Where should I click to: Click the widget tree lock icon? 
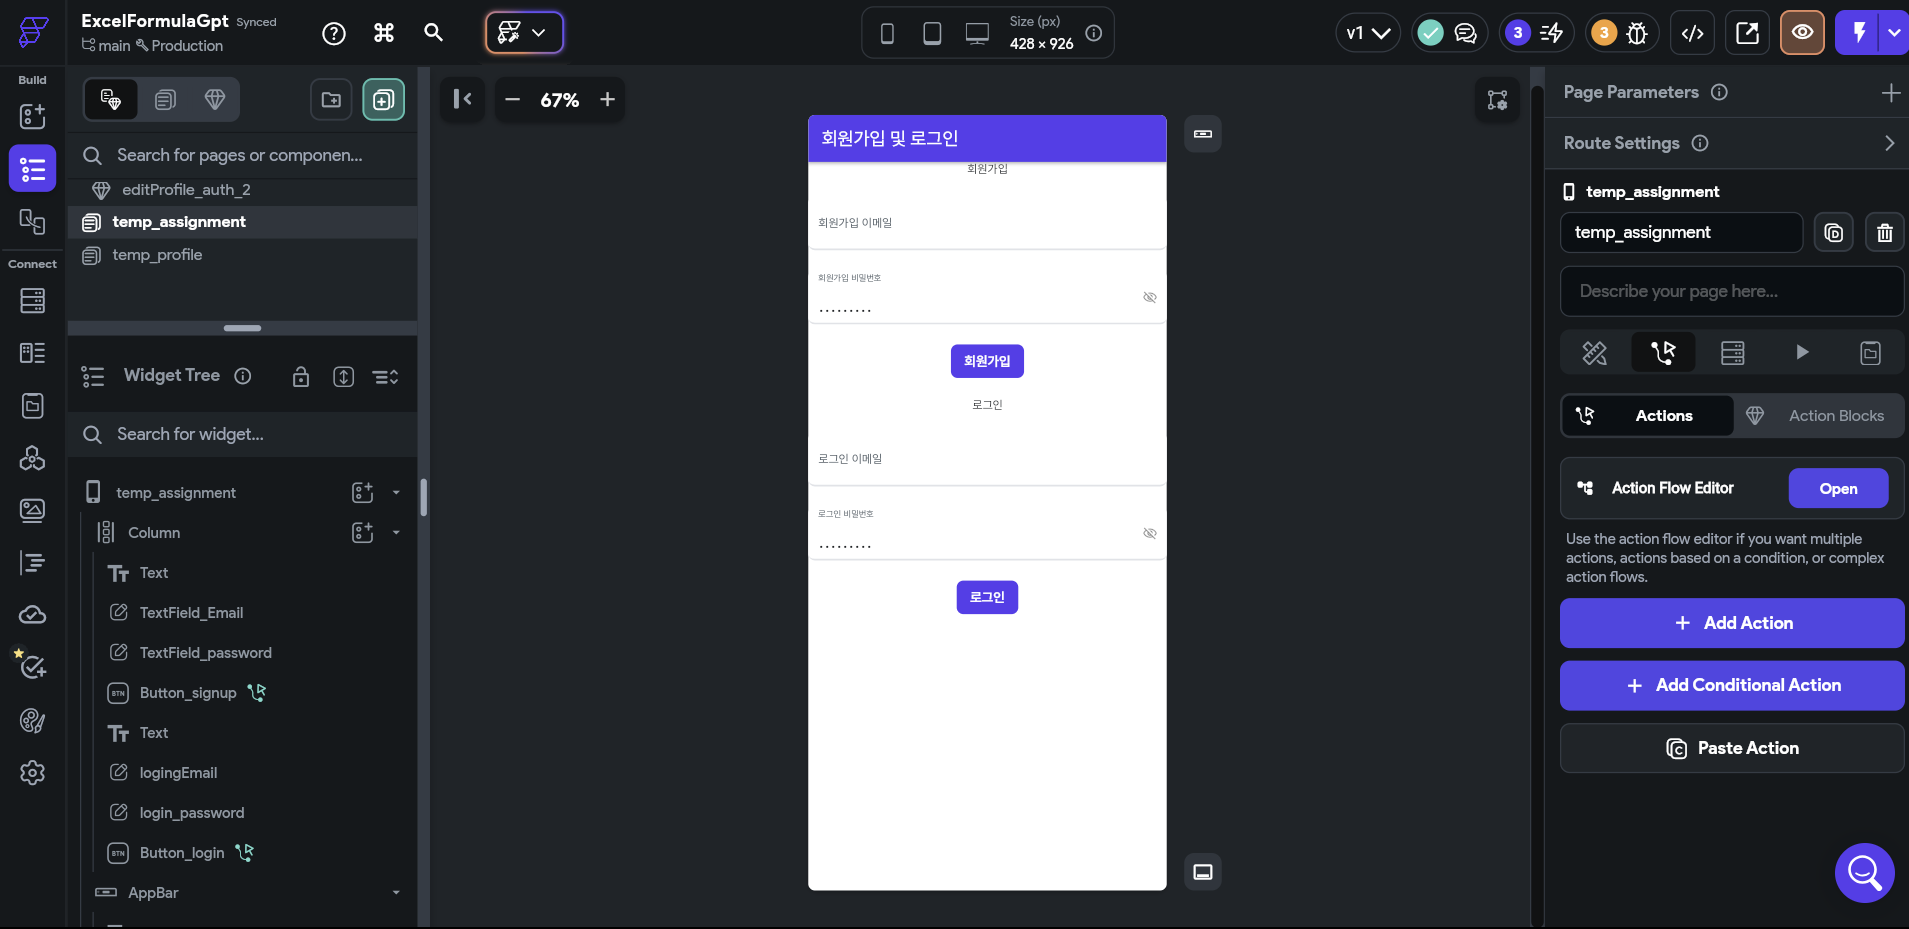pyautogui.click(x=301, y=376)
